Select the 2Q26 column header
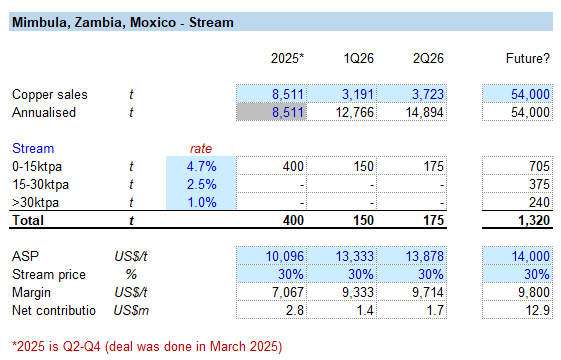 (428, 58)
